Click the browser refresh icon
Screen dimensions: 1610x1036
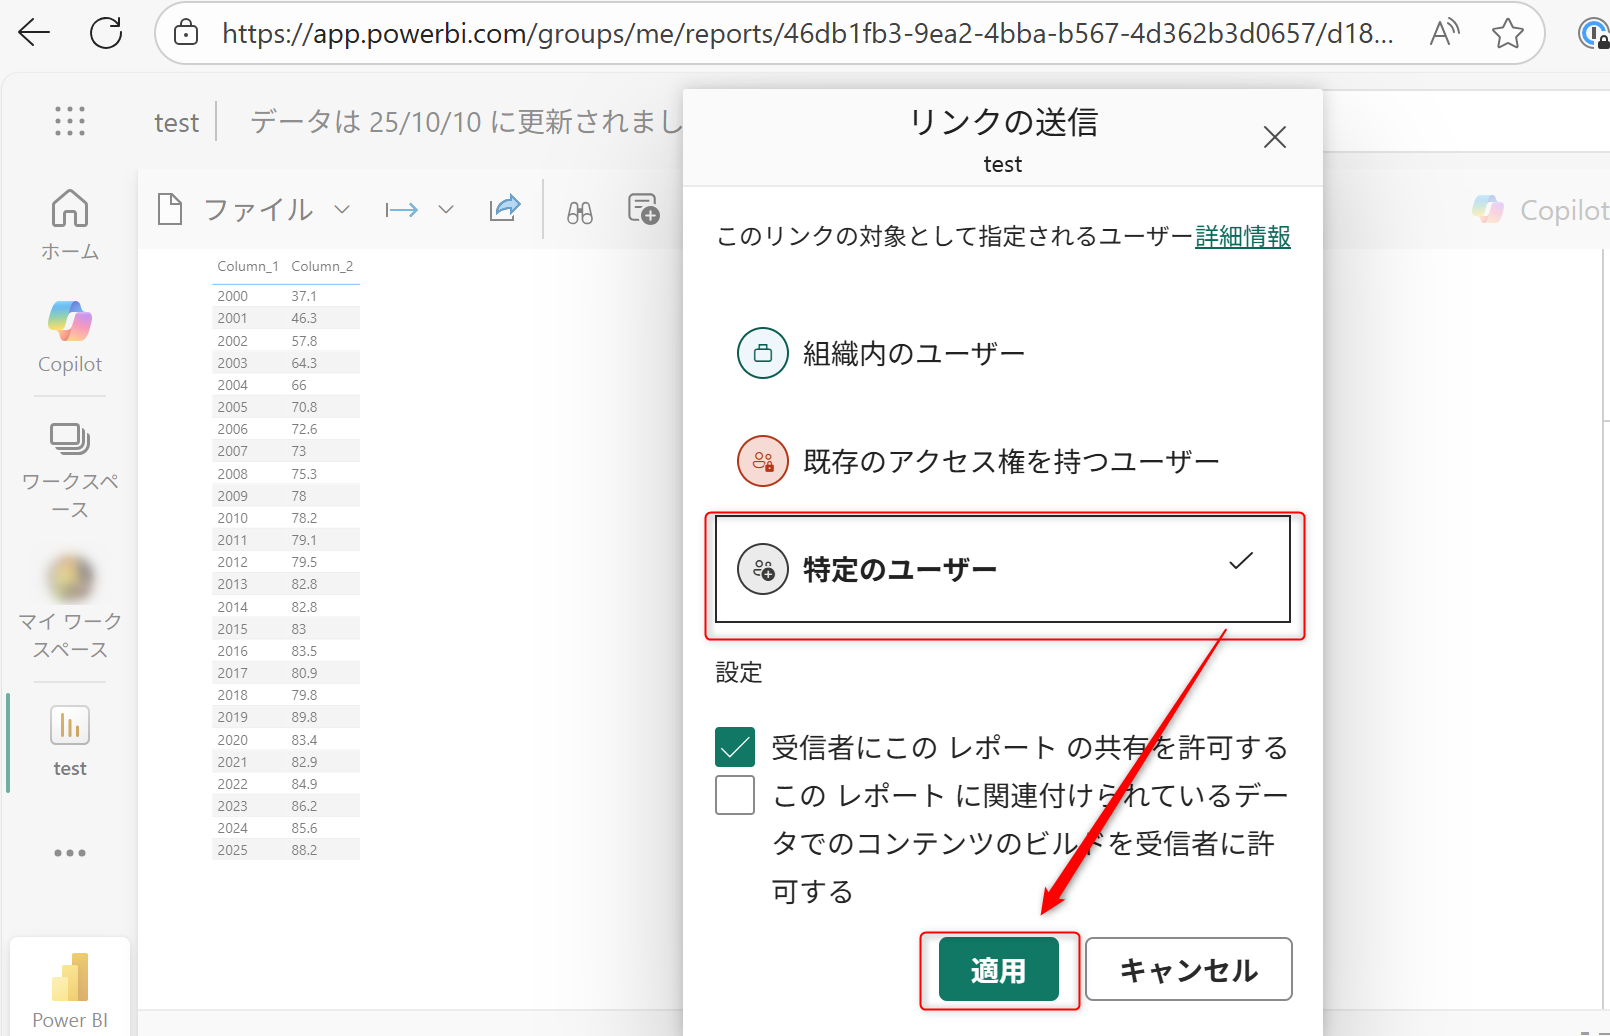pyautogui.click(x=106, y=33)
